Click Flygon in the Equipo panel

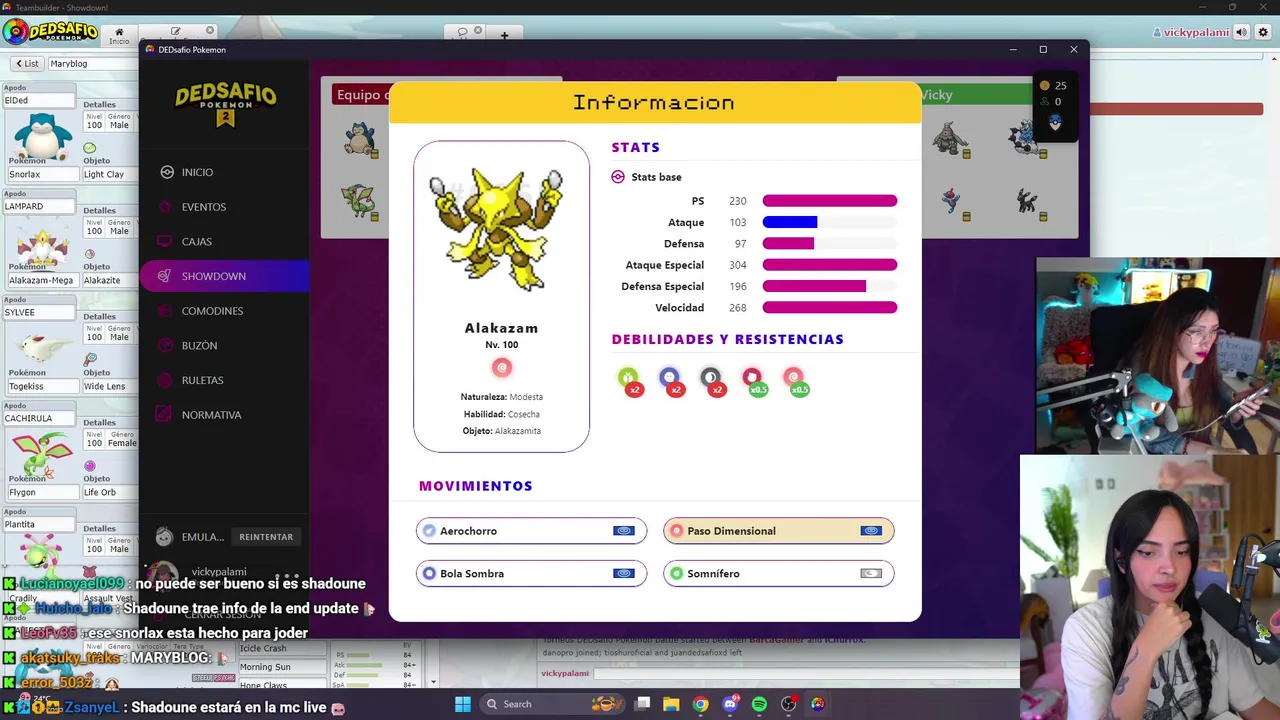359,200
